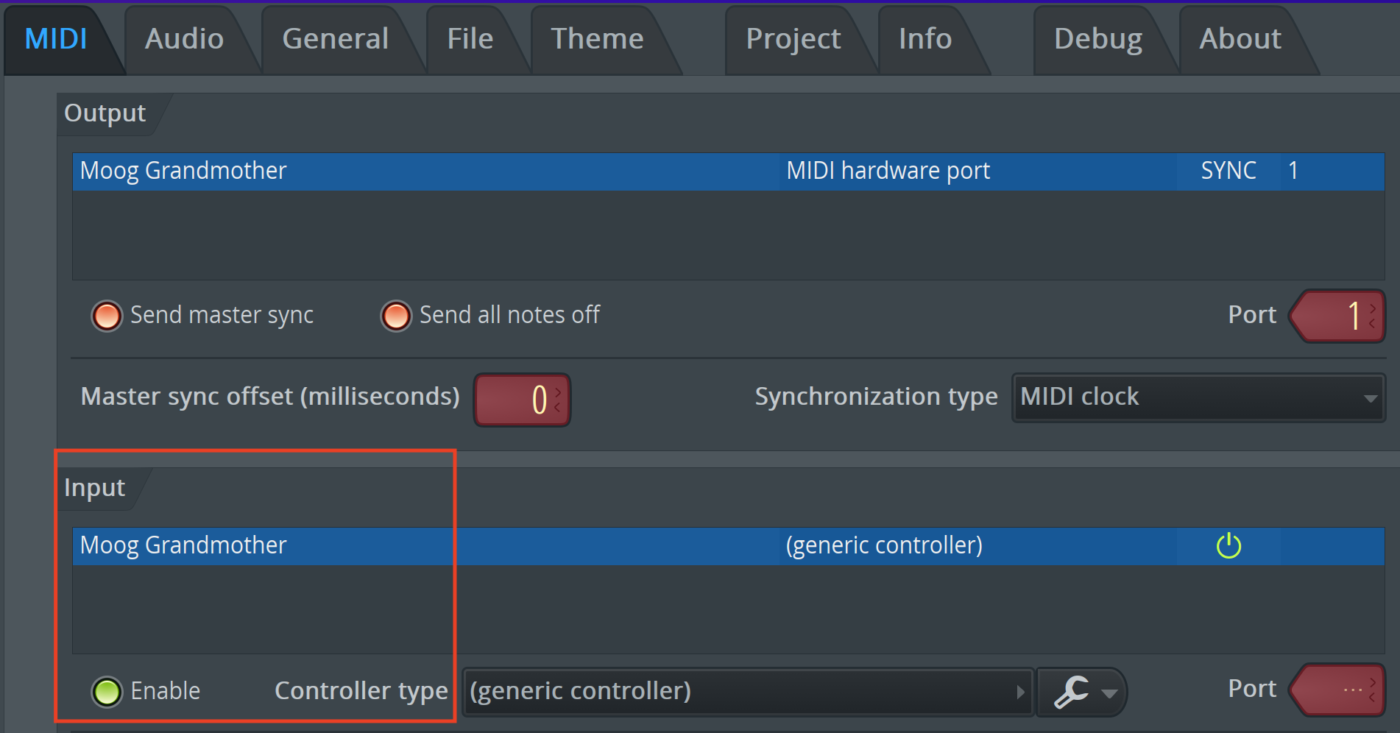This screenshot has width=1400, height=733.
Task: Toggle Send all notes off option
Action: [396, 316]
